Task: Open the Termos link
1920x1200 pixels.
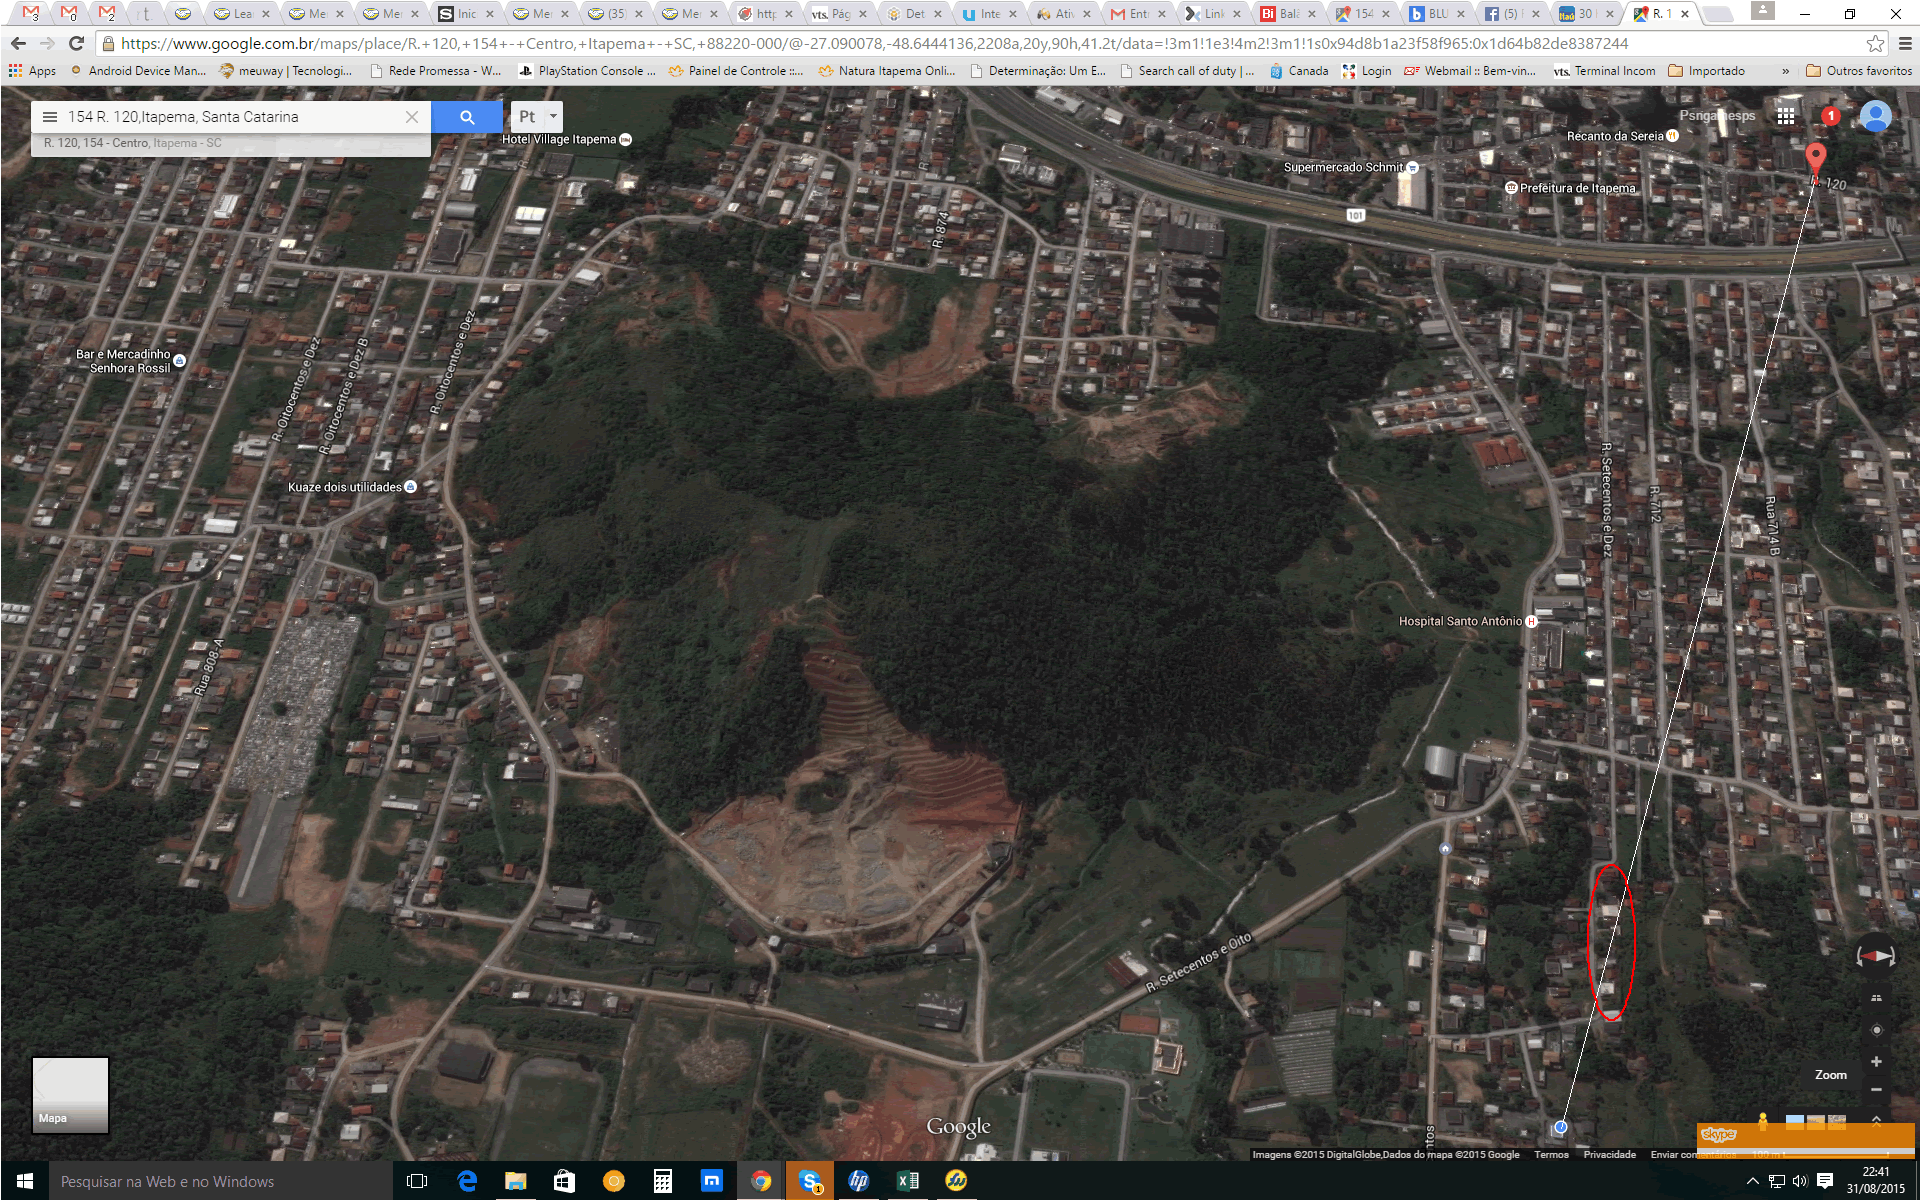Action: click(1551, 1154)
